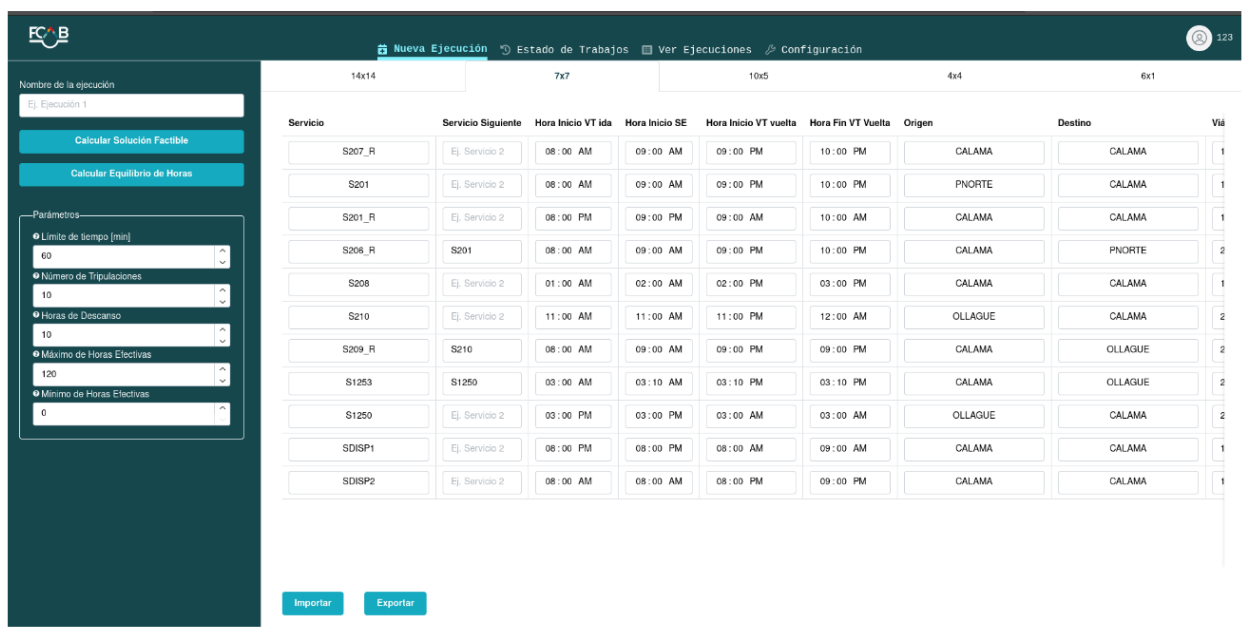The width and height of the screenshot is (1250, 634).
Task: Decrease the Número de Tripulaciones value
Action: [223, 301]
